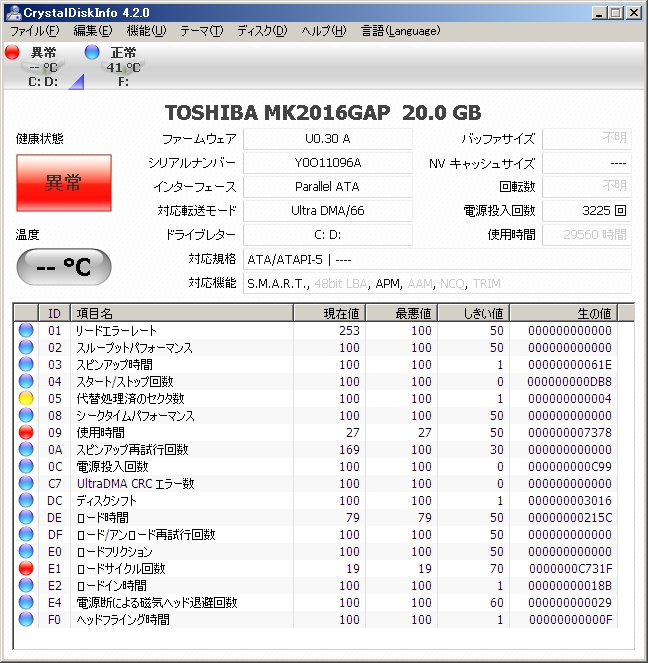
Task: Click blue status icon for ID C7
Action: [x=26, y=483]
